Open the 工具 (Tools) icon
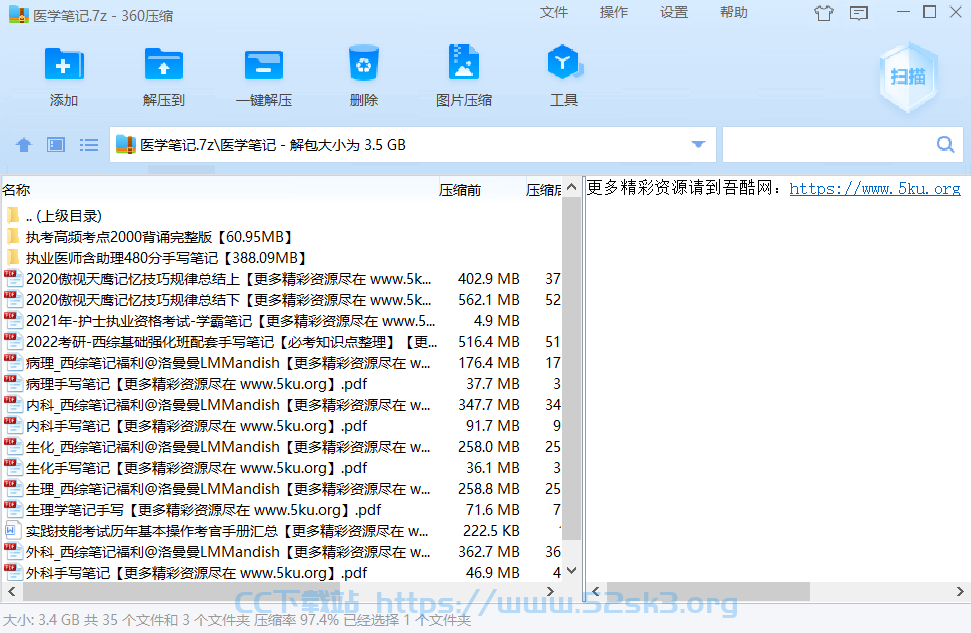The height and width of the screenshot is (633, 971). [x=564, y=63]
